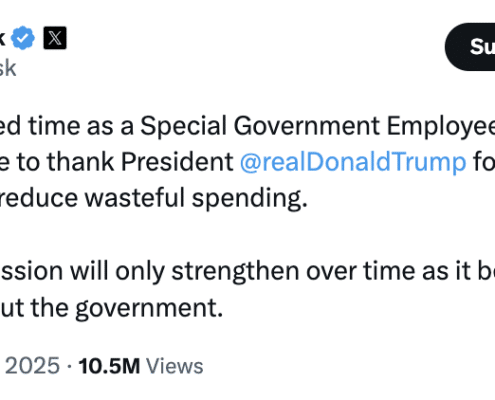Click the phrase 'time as a' in first line
This screenshot has height=400, width=495.
[81, 126]
